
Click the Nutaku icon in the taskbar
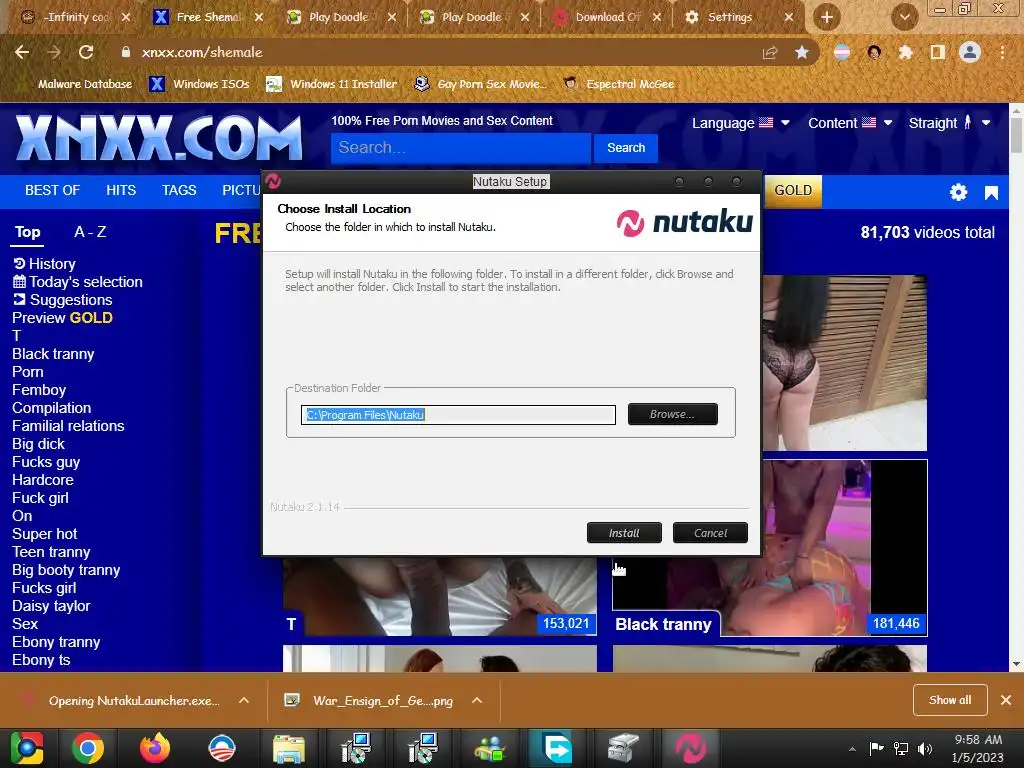690,748
